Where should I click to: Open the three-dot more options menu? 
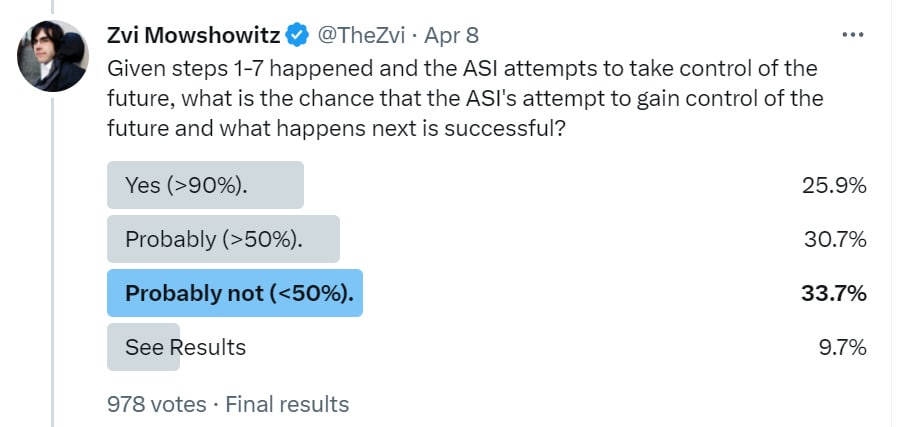853,35
